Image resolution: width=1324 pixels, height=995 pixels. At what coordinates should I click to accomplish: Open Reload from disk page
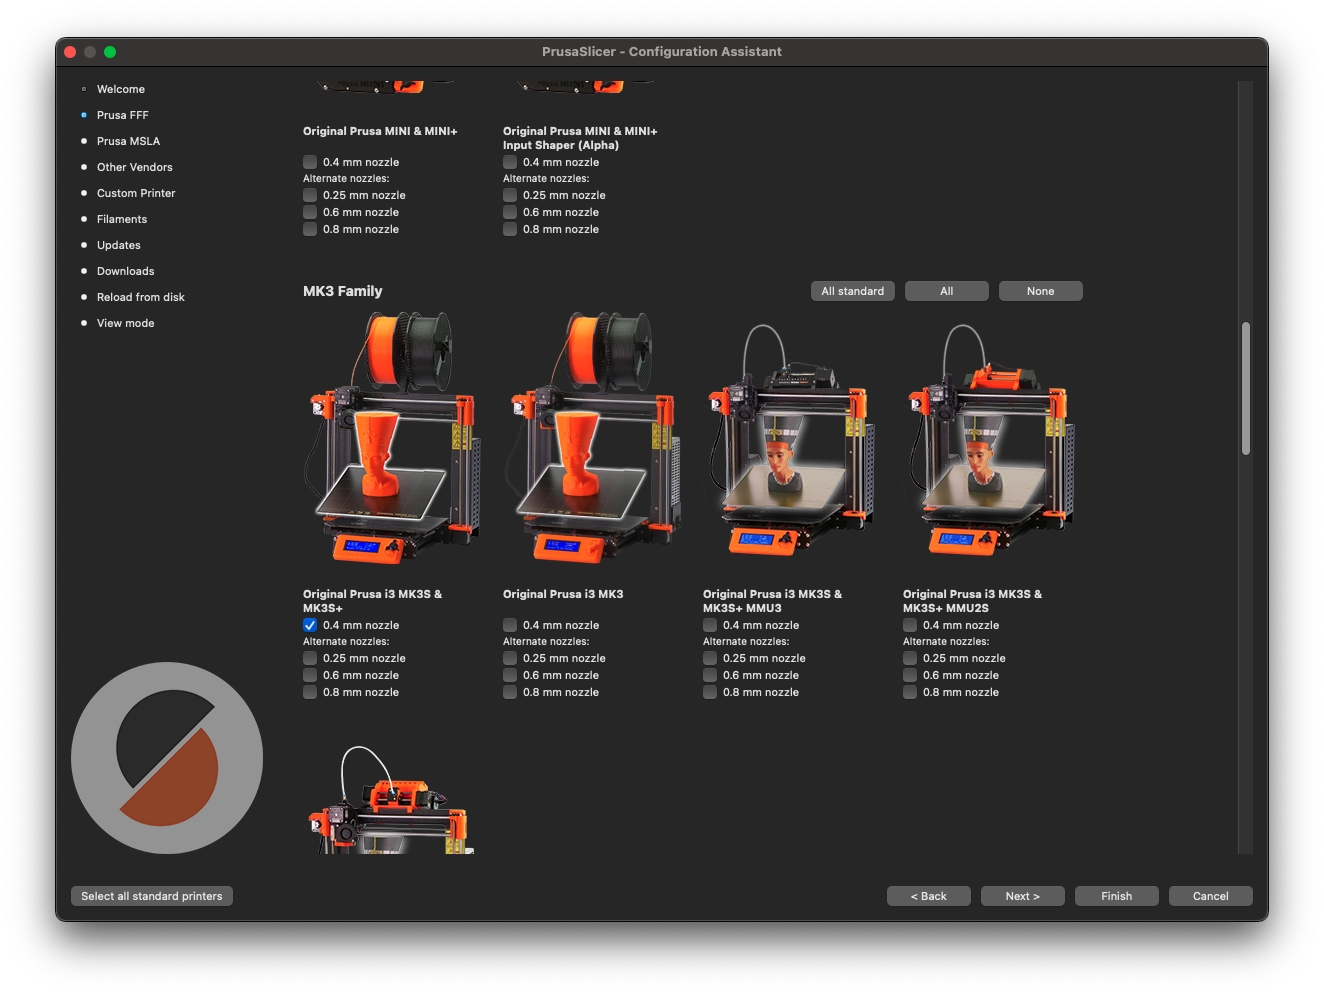pos(141,297)
